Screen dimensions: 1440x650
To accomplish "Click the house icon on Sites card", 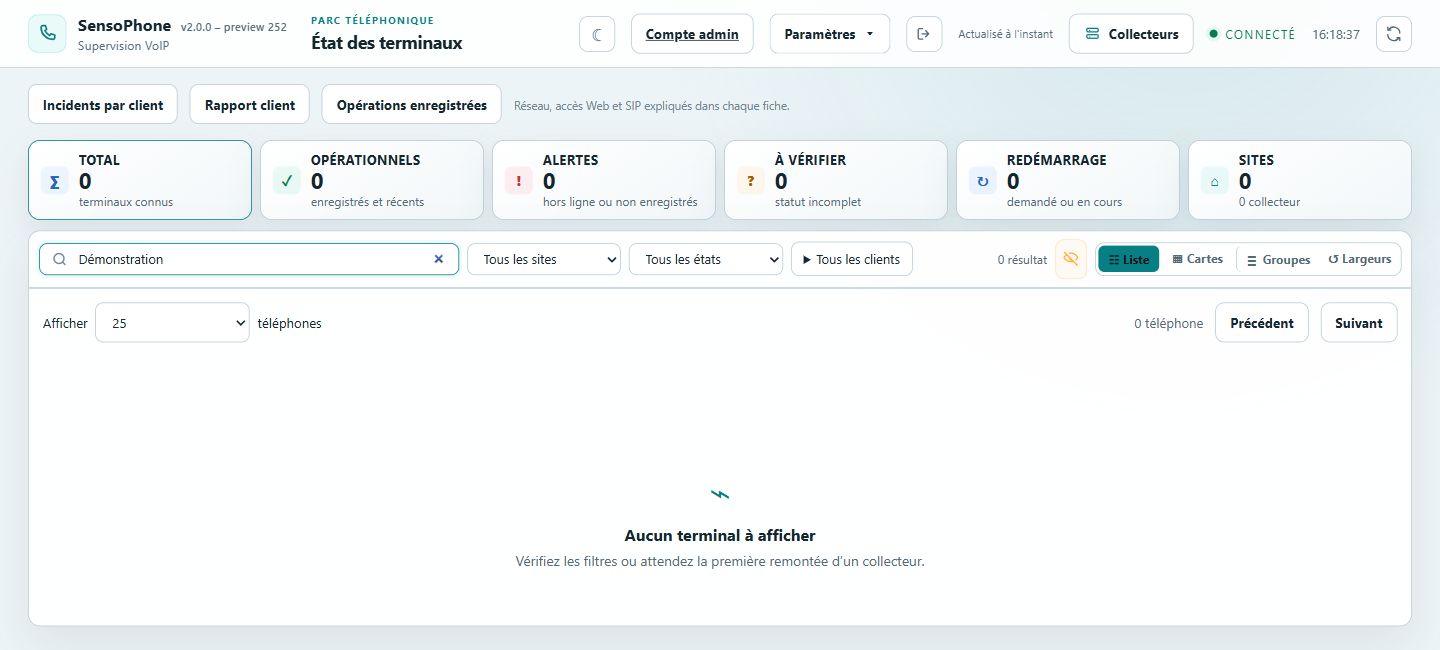I will [x=1214, y=181].
